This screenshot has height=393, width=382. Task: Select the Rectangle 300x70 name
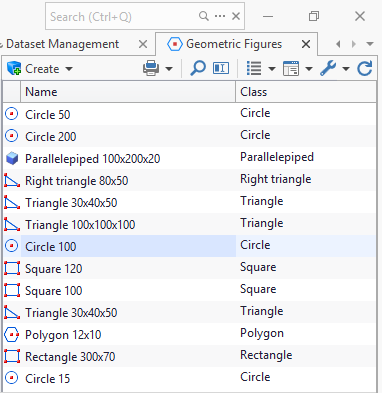[70, 357]
